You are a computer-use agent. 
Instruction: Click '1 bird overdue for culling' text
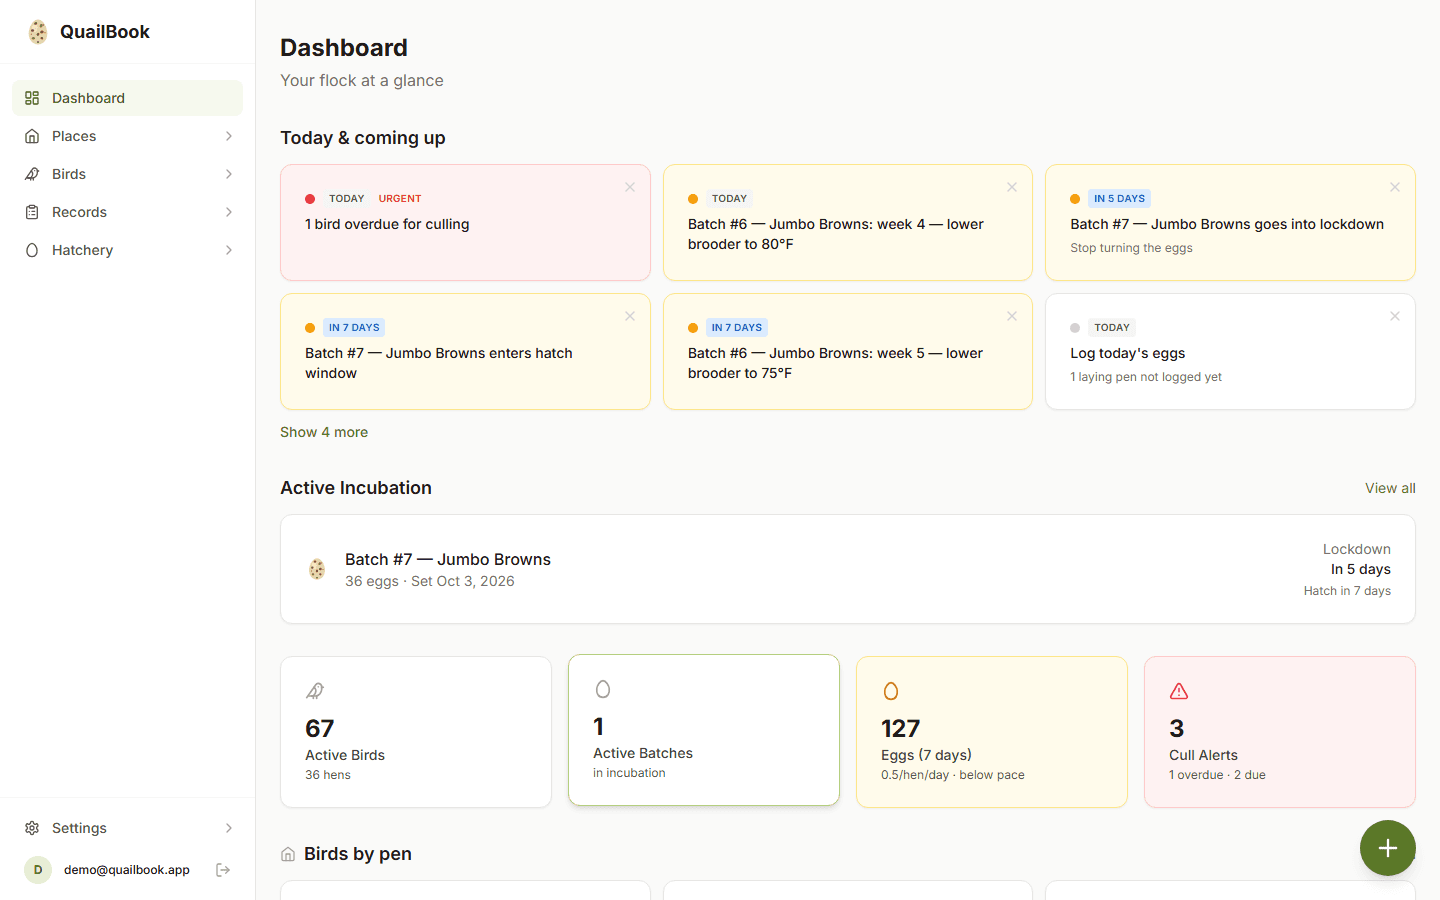click(387, 224)
